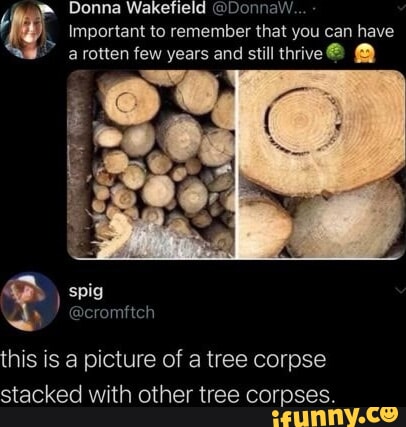Screen dimensions: 406x427
Task: Open the spig display name
Action: pyautogui.click(x=86, y=292)
